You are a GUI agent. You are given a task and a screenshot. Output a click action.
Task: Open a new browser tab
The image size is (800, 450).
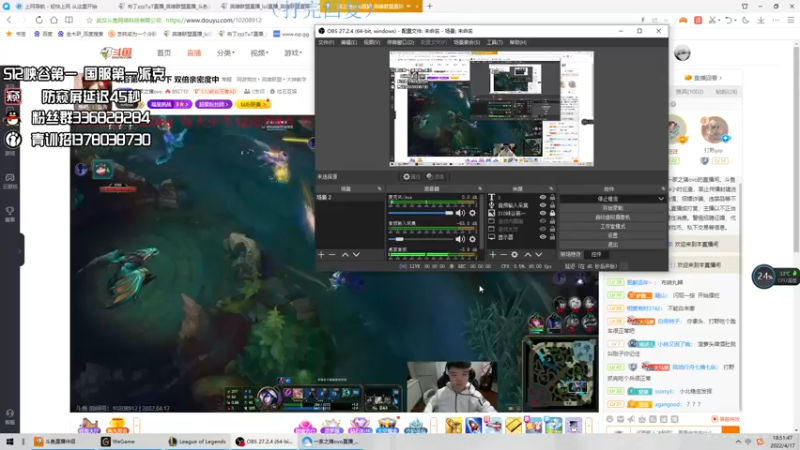click(430, 6)
